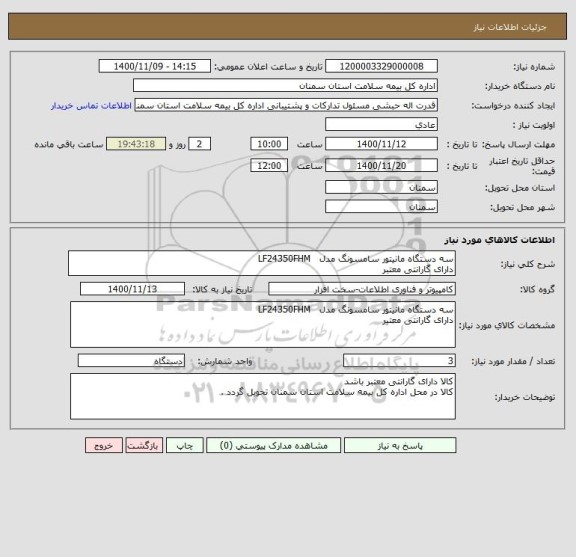The height and width of the screenshot is (557, 576).
Task: Click the unit of measure field دستگاه
Action: click(131, 361)
